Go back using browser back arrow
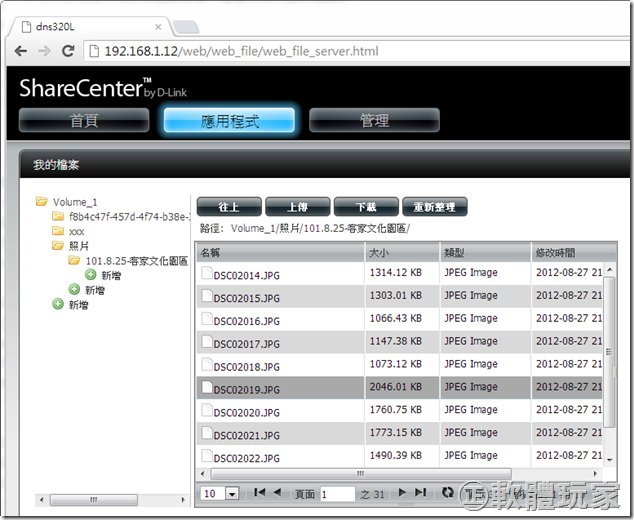This screenshot has height=520, width=634. (21, 51)
